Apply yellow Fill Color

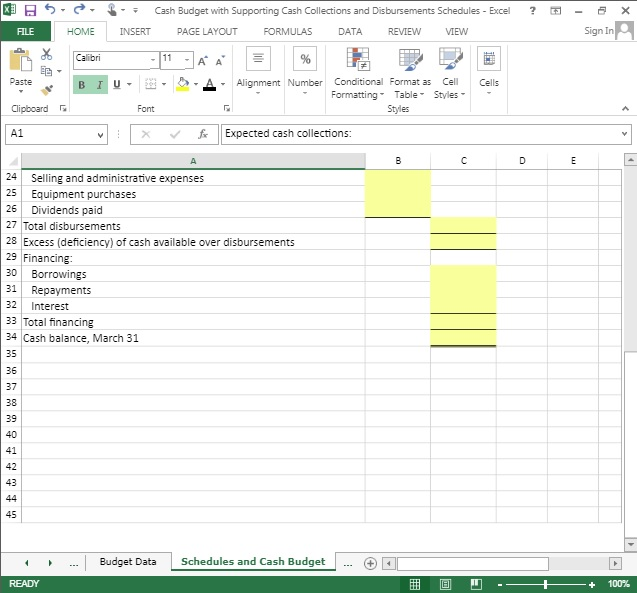183,84
